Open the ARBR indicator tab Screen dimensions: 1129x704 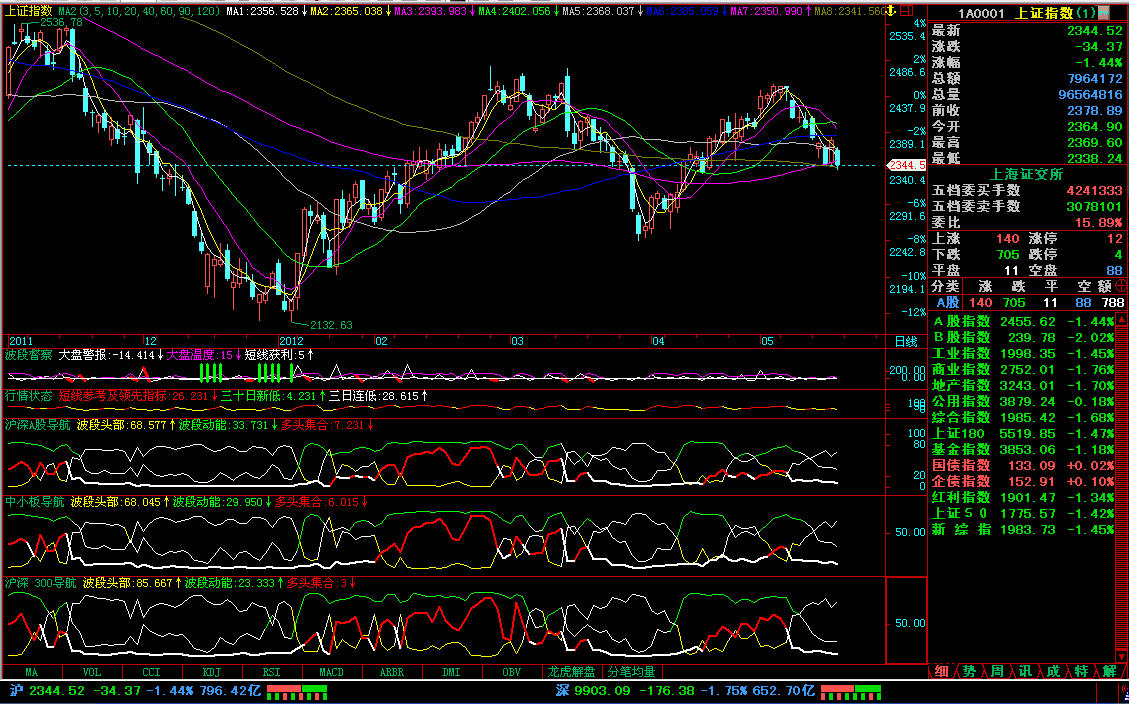tap(391, 672)
